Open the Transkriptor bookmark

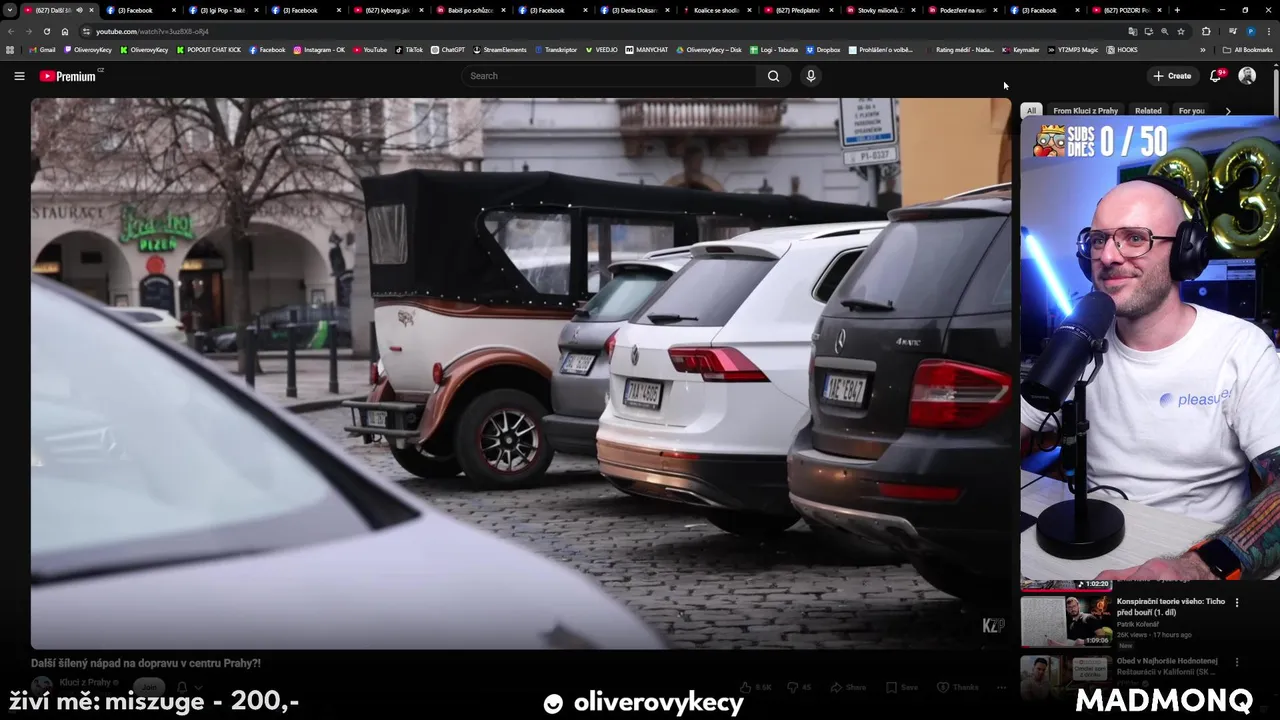pyautogui.click(x=556, y=49)
